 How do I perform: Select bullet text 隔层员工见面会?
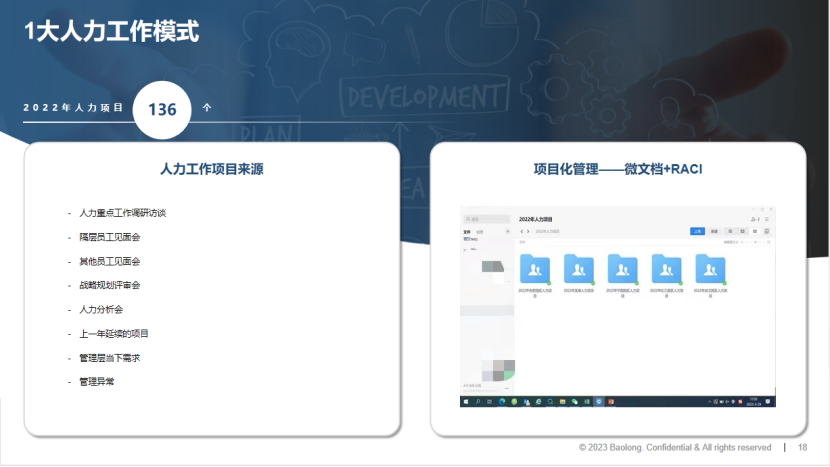click(110, 237)
